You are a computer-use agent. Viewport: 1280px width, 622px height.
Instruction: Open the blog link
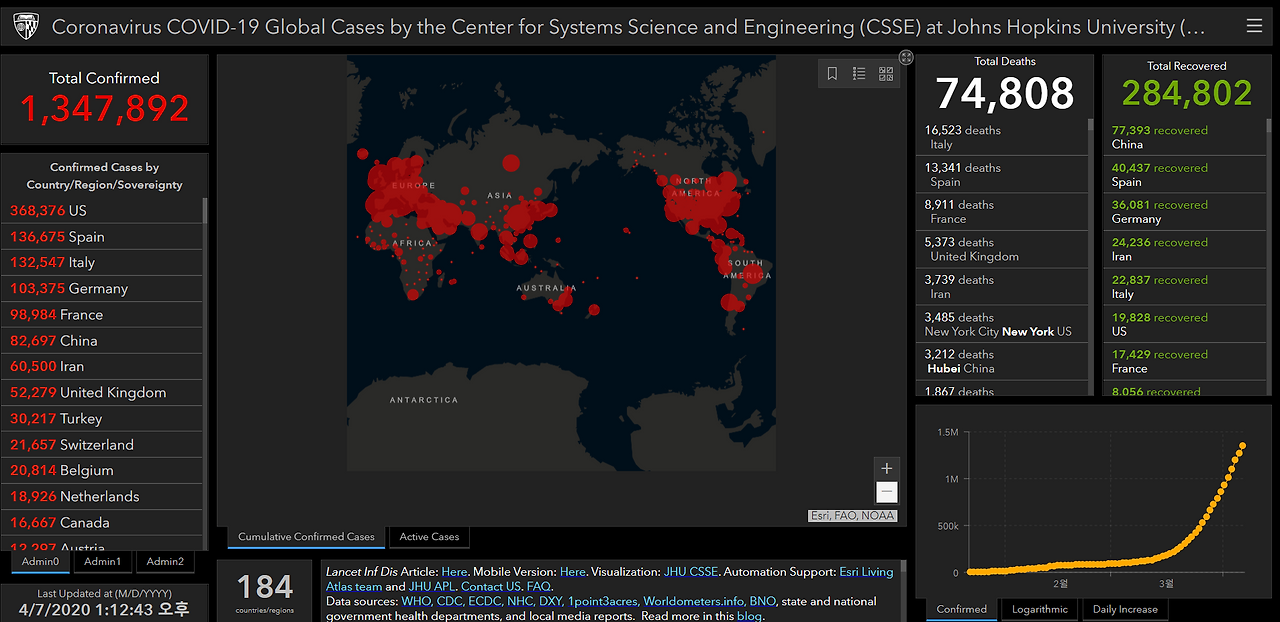[x=749, y=616]
